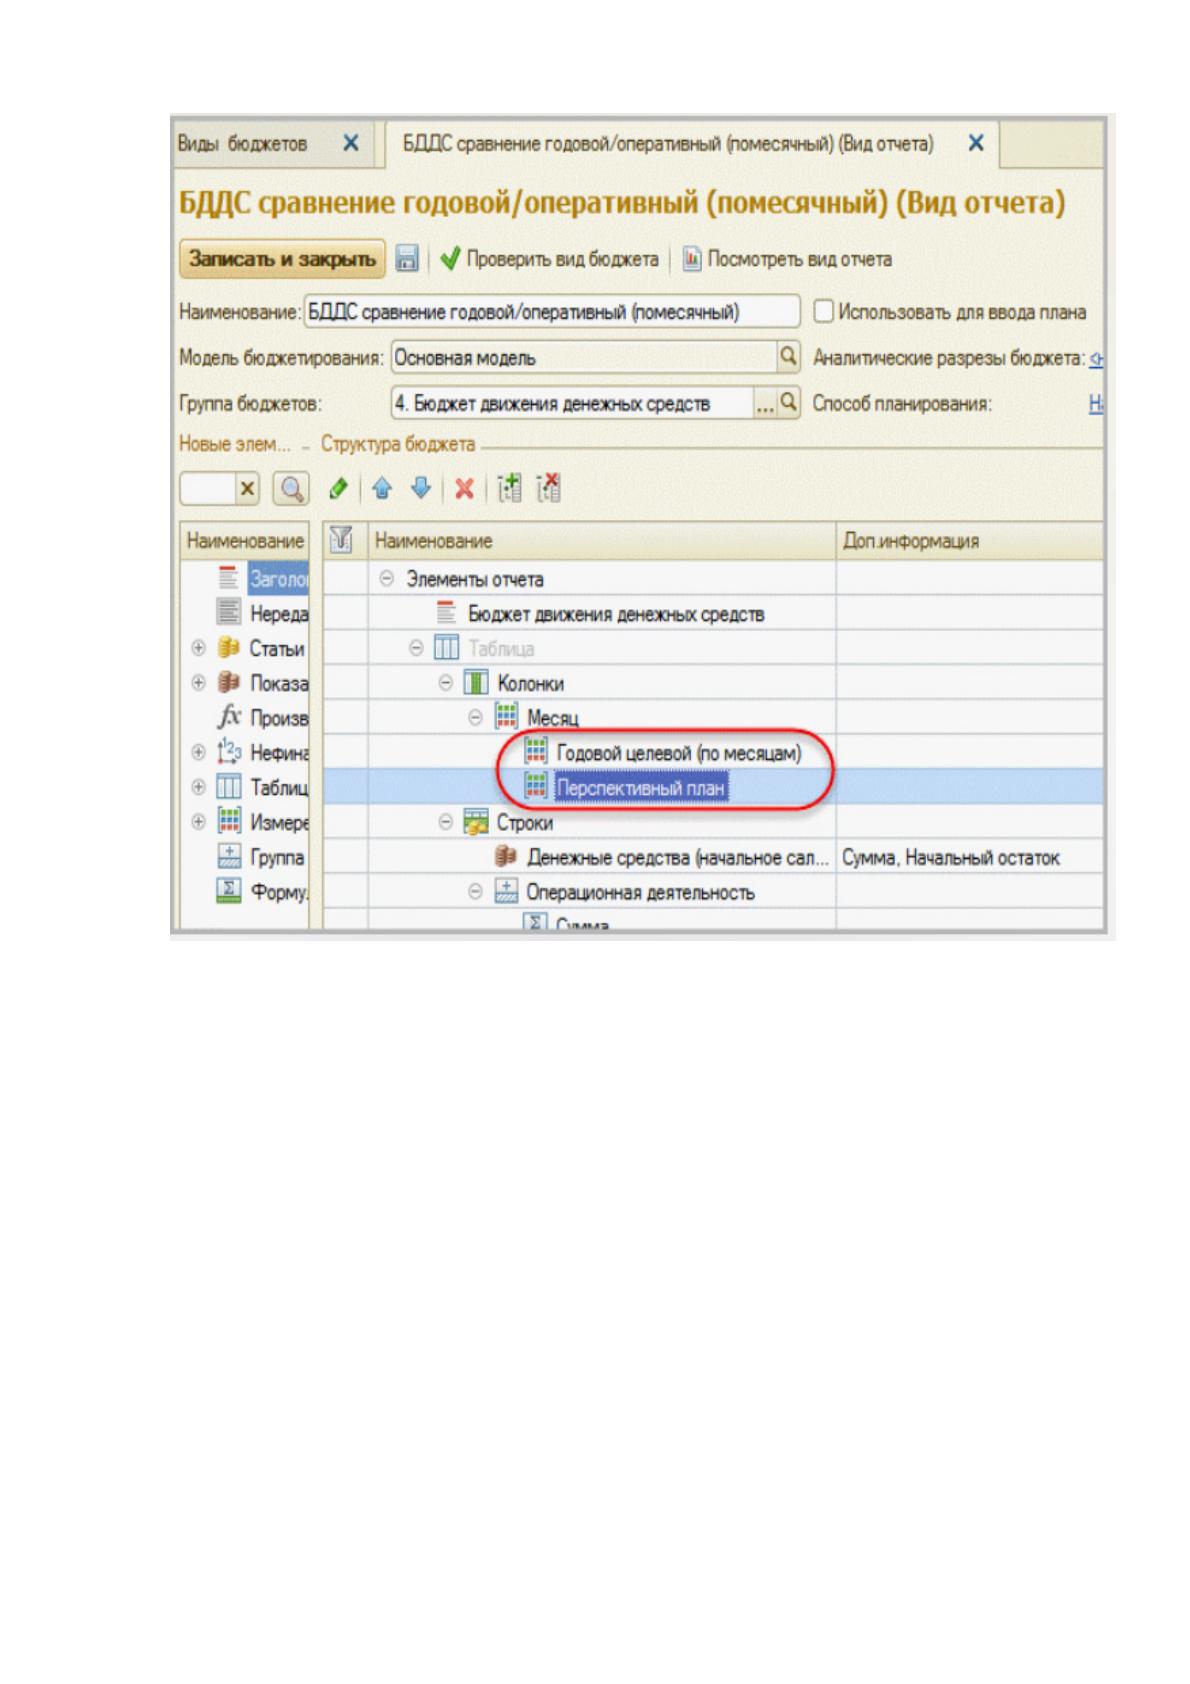This screenshot has width=1190, height=1684.
Task: Click the green pencil edit icon
Action: (338, 489)
